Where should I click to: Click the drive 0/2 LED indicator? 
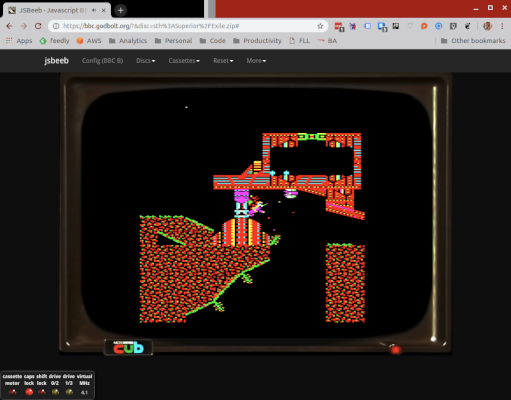[x=55, y=392]
